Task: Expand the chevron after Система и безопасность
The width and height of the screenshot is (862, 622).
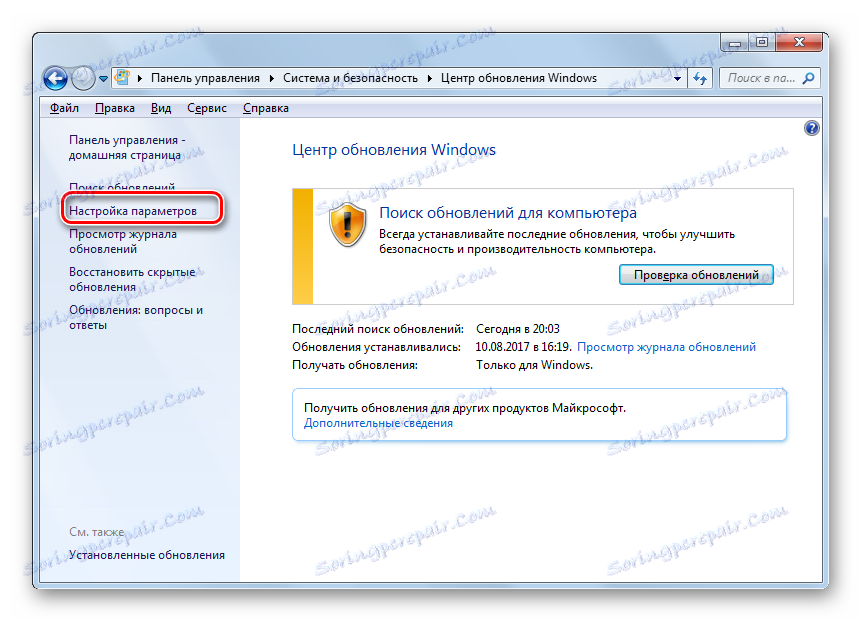Action: click(x=429, y=78)
